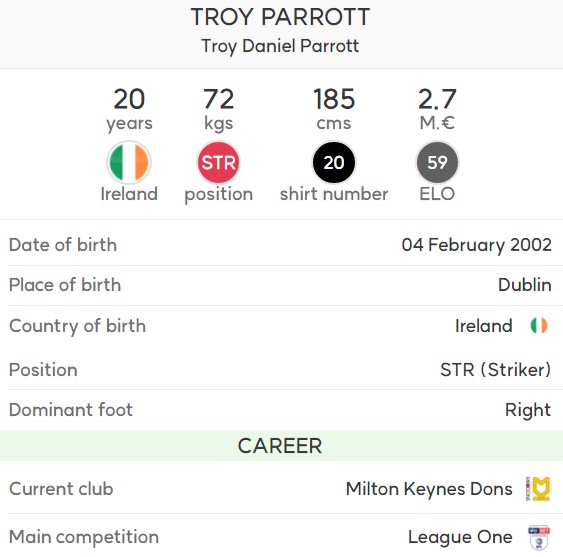Click the League One competition logo
Image resolution: width=563 pixels, height=557 pixels.
[x=539, y=538]
